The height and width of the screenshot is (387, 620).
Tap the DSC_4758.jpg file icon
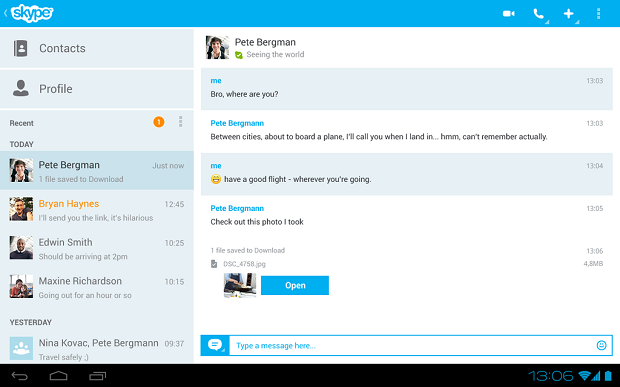(214, 264)
